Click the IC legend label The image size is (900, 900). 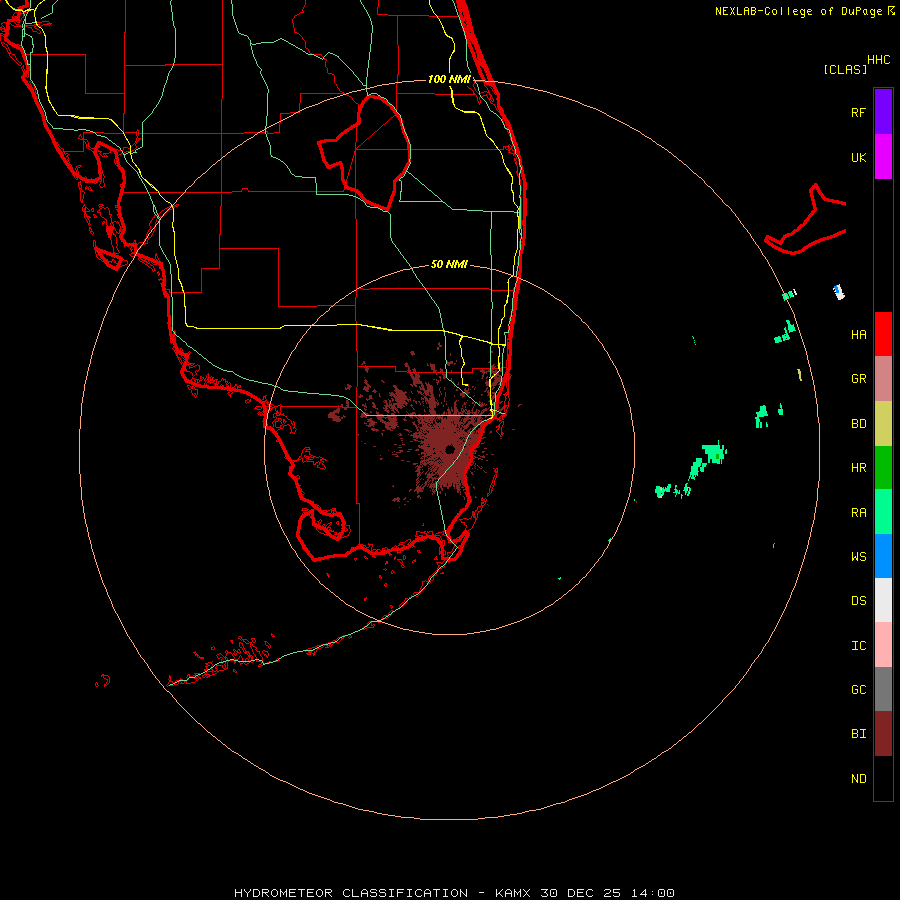pos(858,645)
